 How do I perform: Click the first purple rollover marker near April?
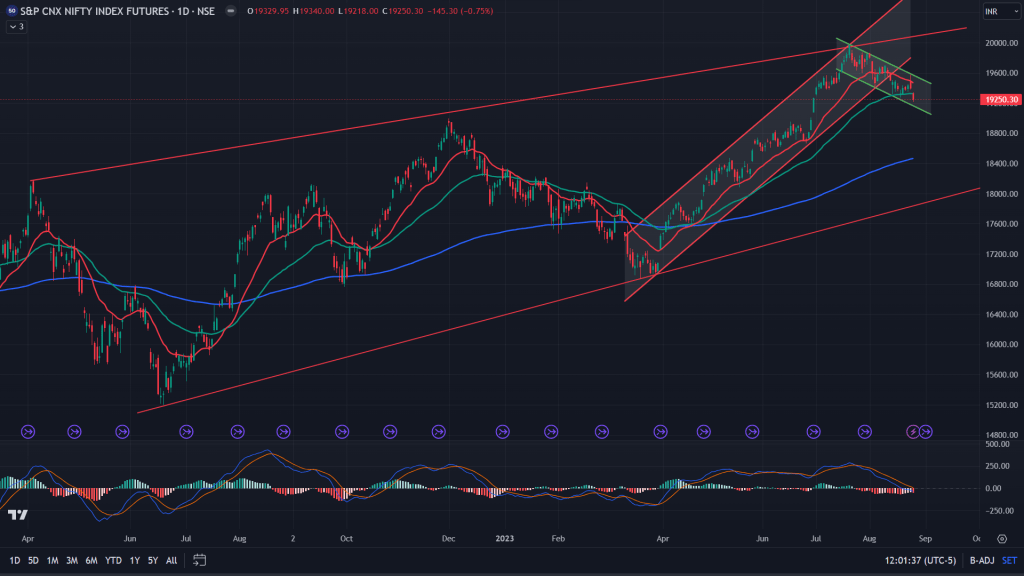click(x=27, y=431)
